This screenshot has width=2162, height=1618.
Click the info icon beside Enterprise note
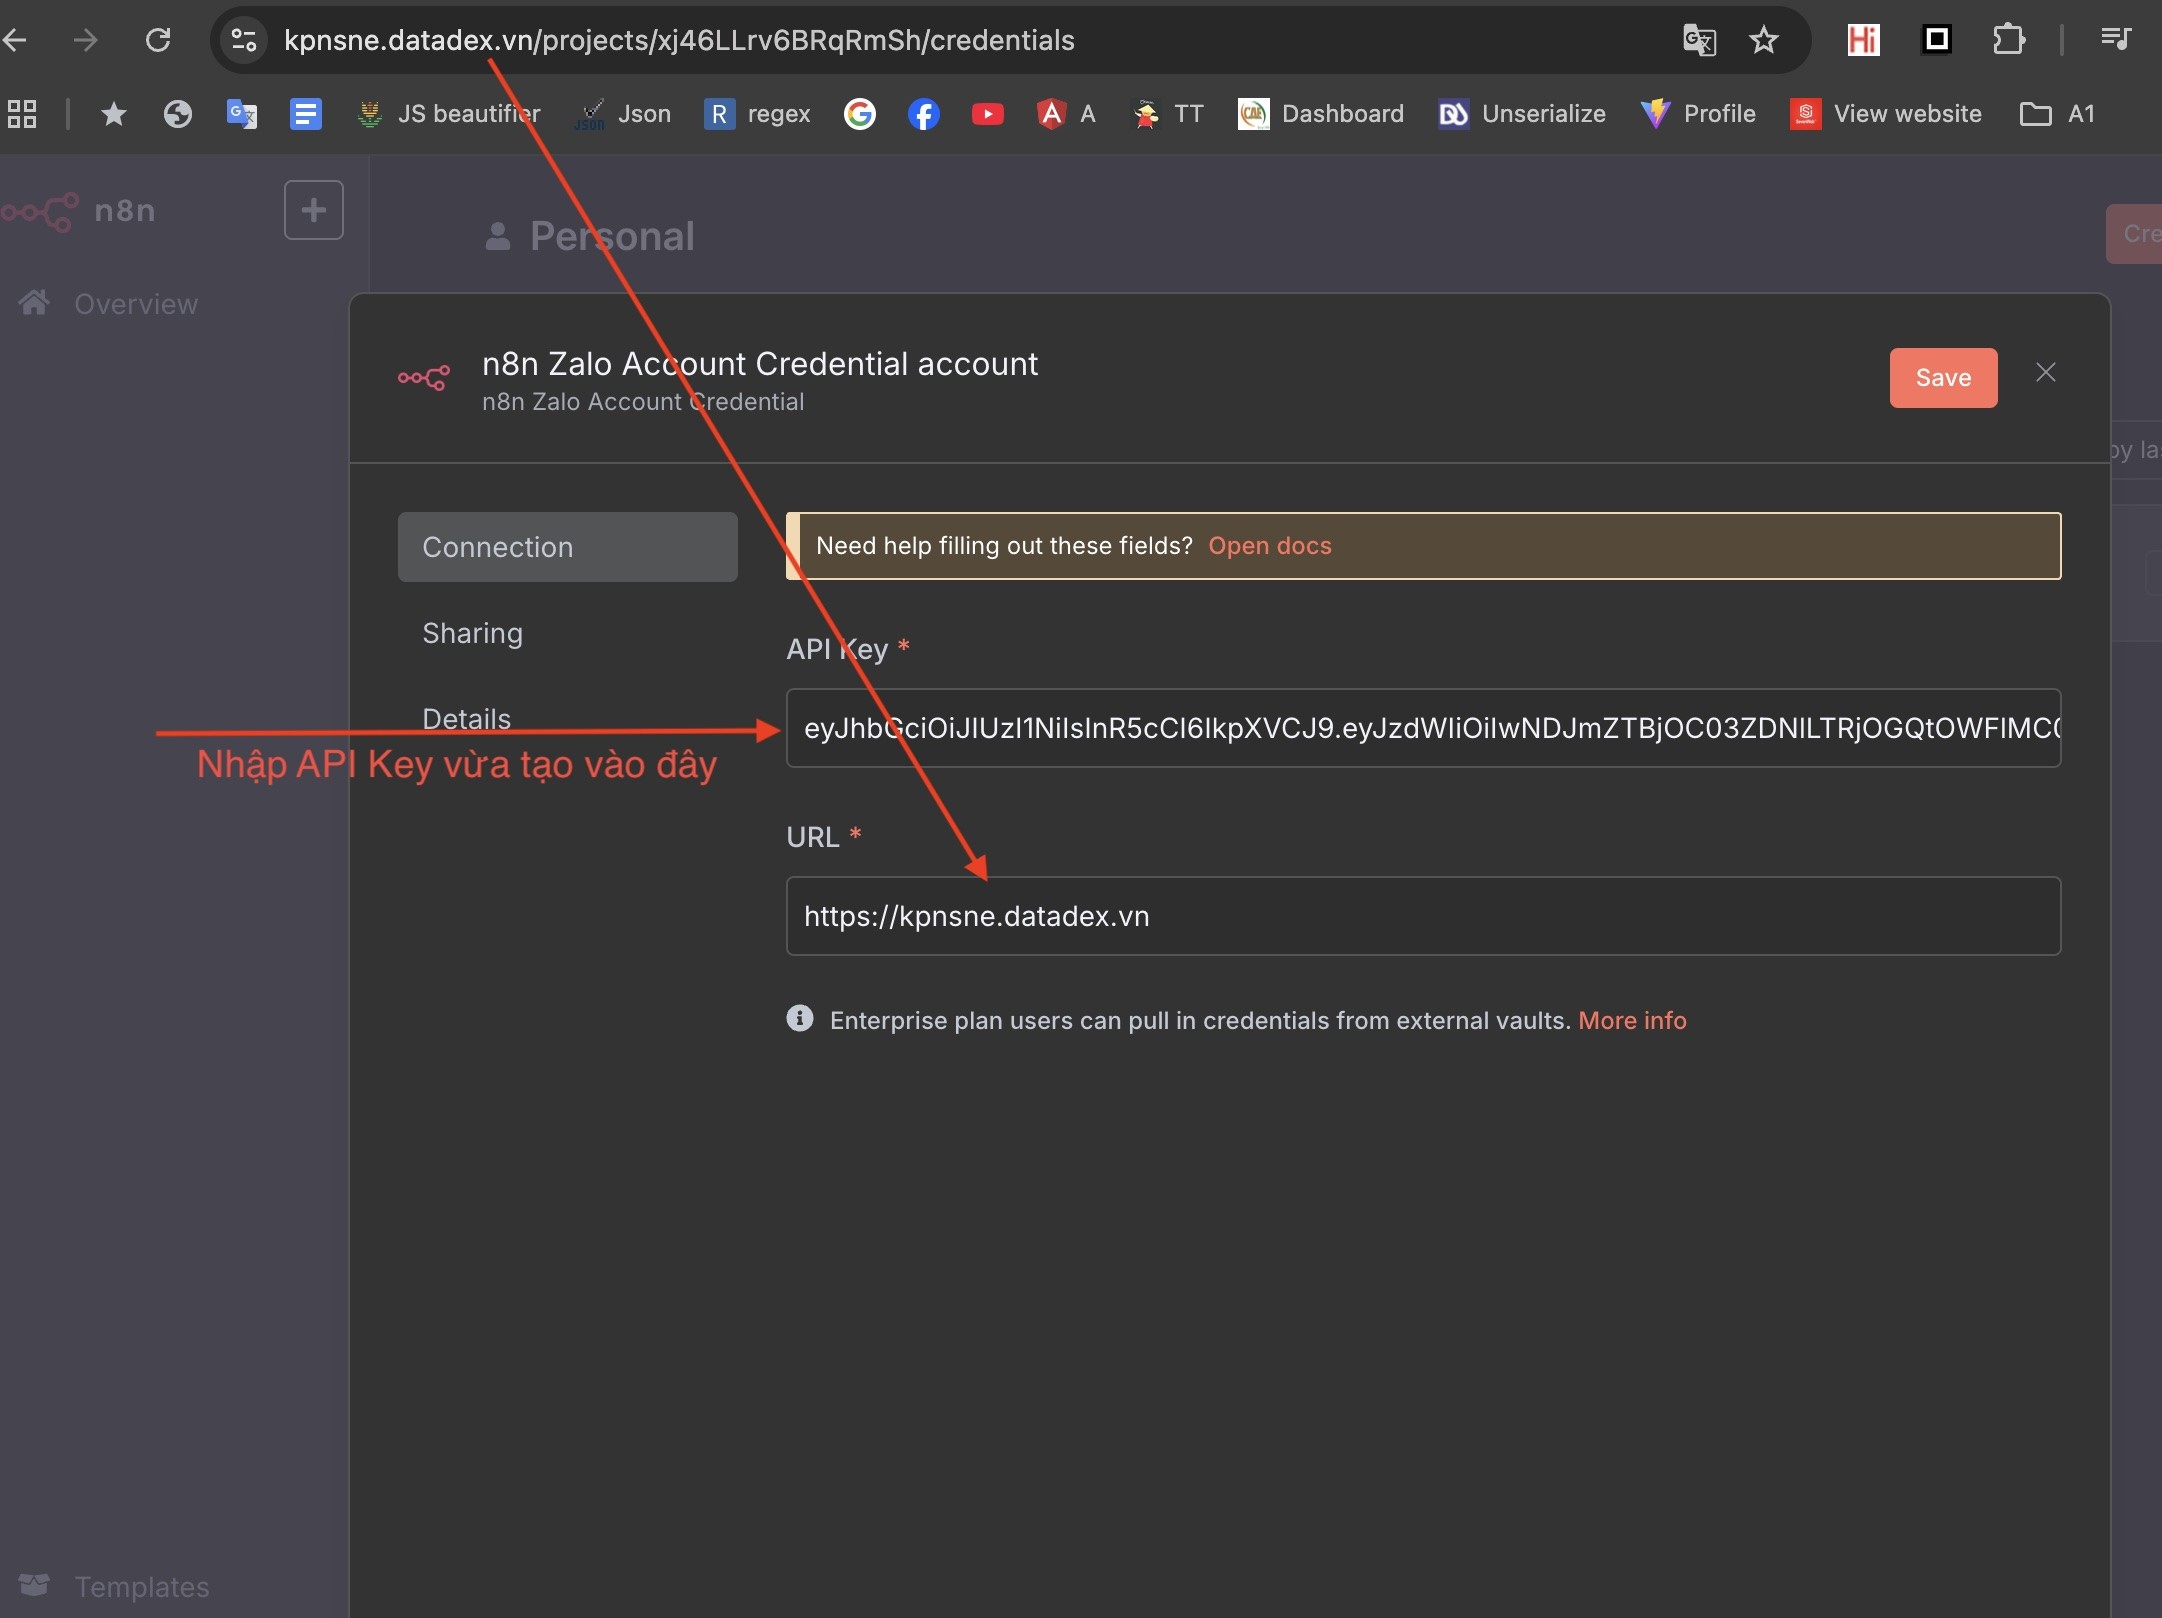click(x=800, y=1019)
